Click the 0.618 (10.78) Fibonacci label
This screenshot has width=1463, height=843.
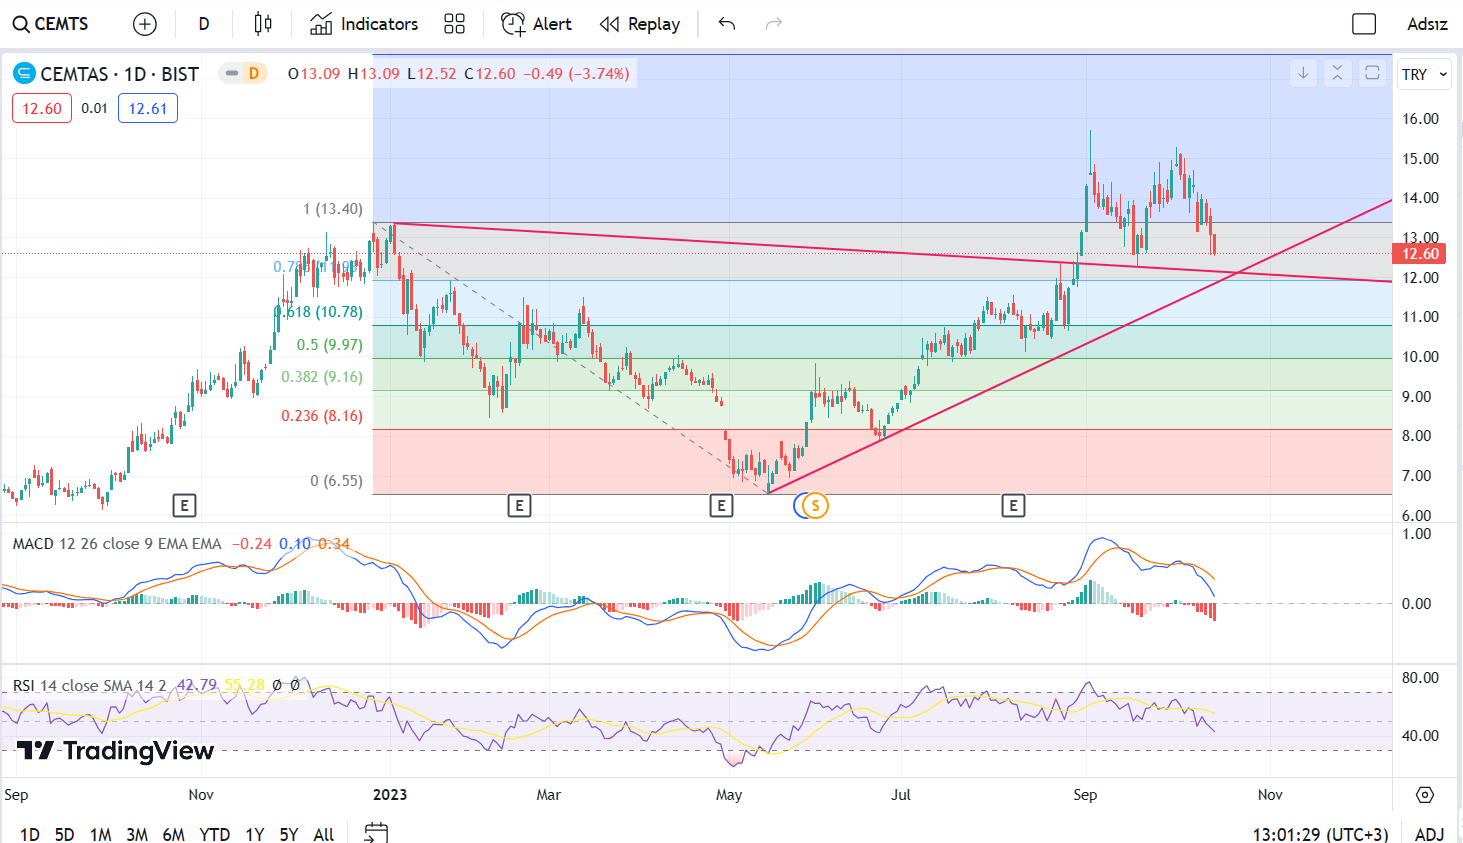click(319, 312)
